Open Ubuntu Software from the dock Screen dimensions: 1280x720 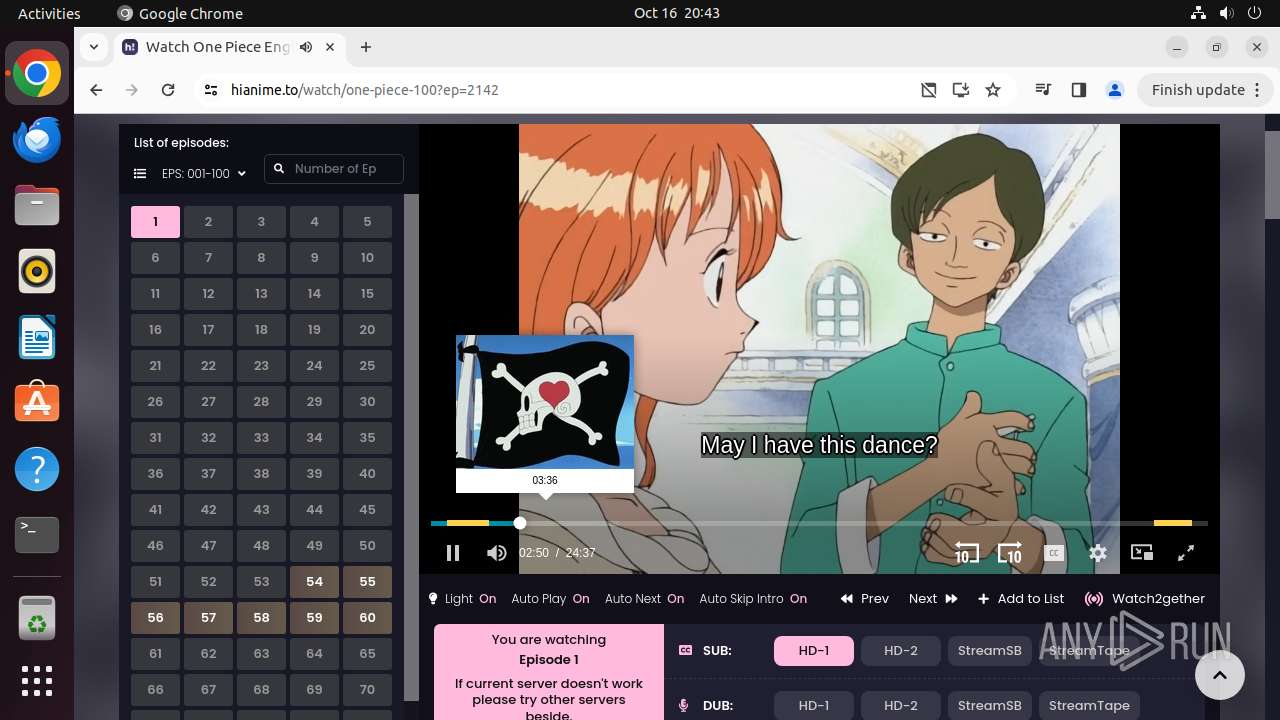coord(37,403)
